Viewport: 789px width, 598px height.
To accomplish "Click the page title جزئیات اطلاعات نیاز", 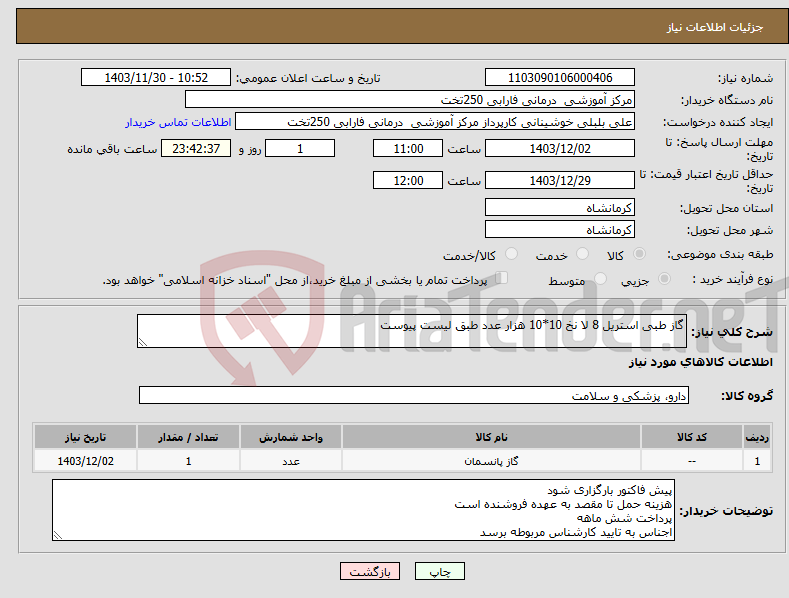I will click(715, 27).
